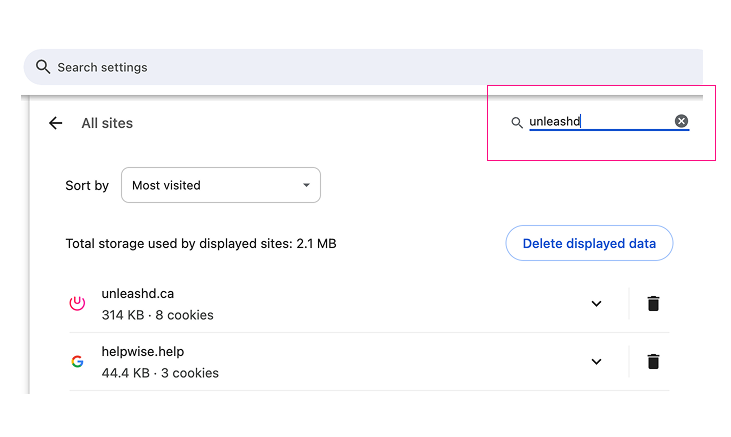The height and width of the screenshot is (437, 731).
Task: Click the unleashd.ca site favicon
Action: click(77, 304)
